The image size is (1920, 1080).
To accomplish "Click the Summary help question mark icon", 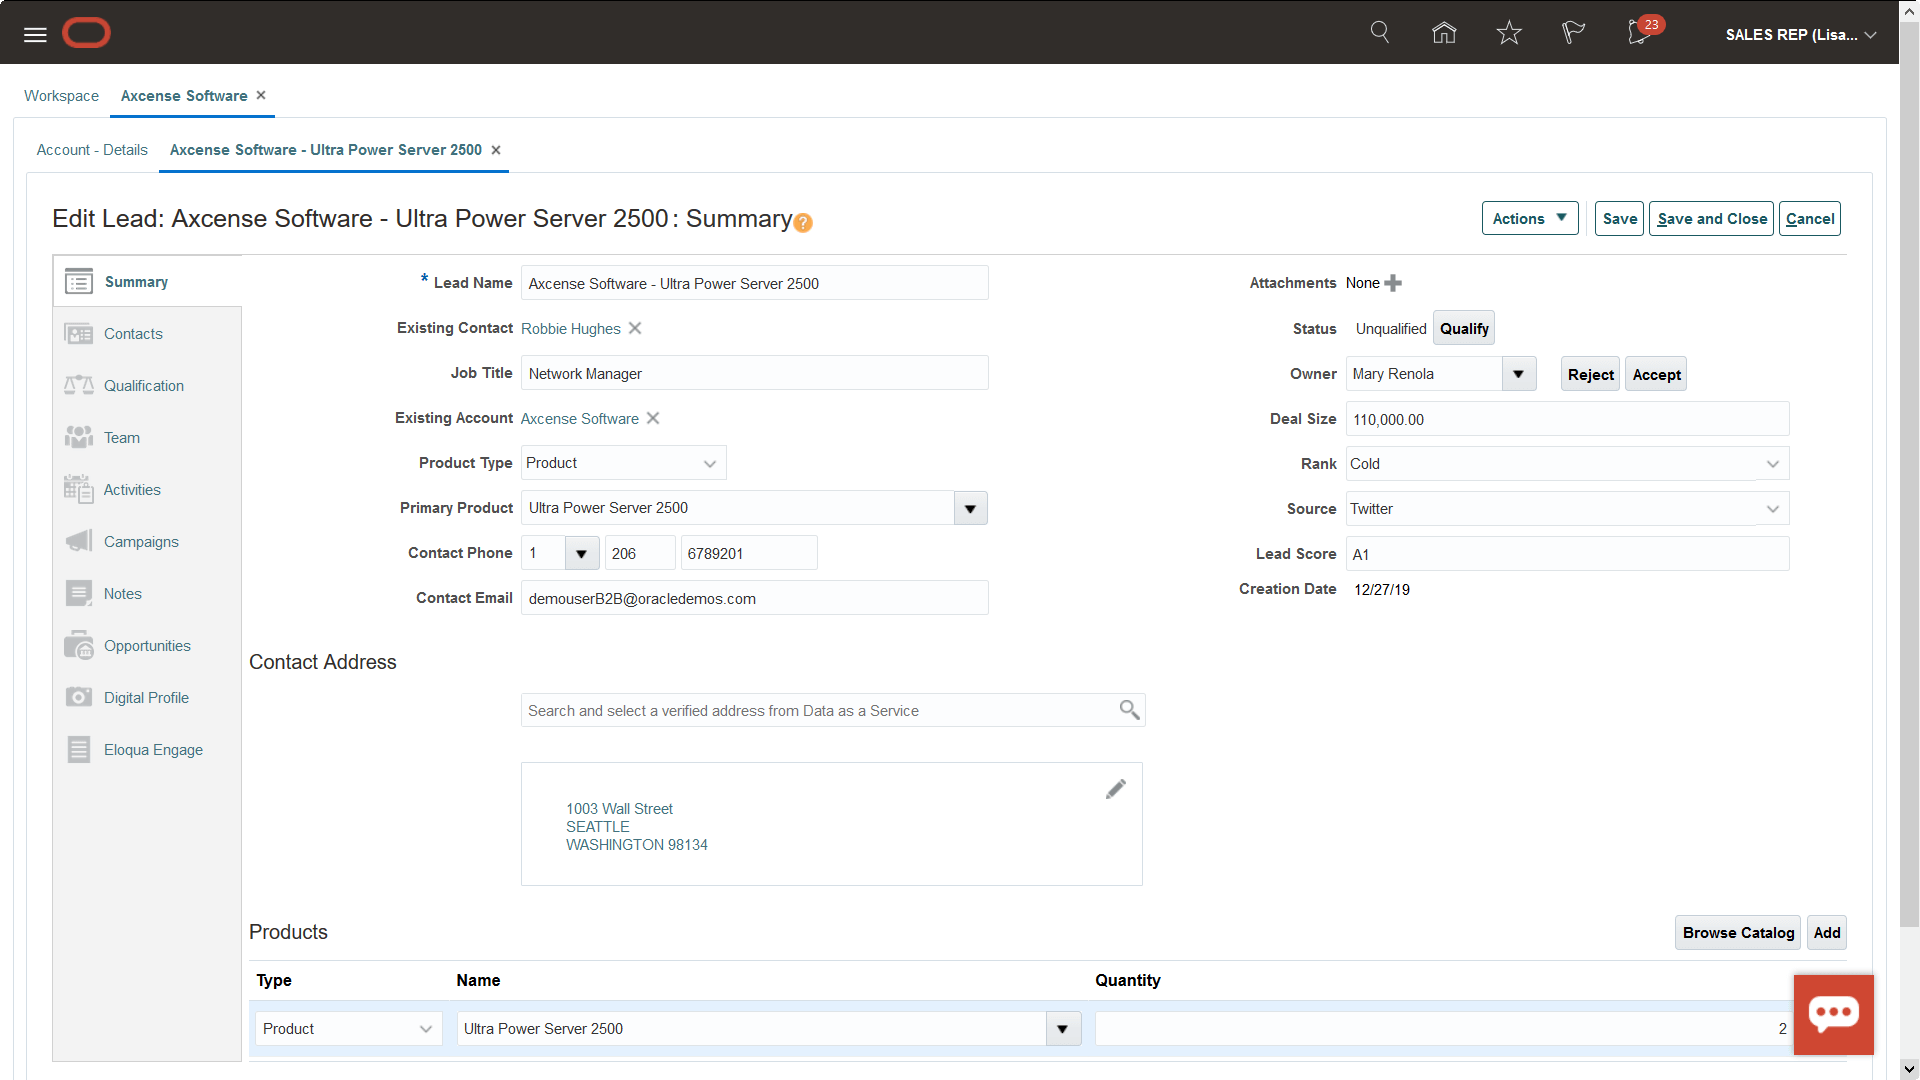I will coord(803,223).
